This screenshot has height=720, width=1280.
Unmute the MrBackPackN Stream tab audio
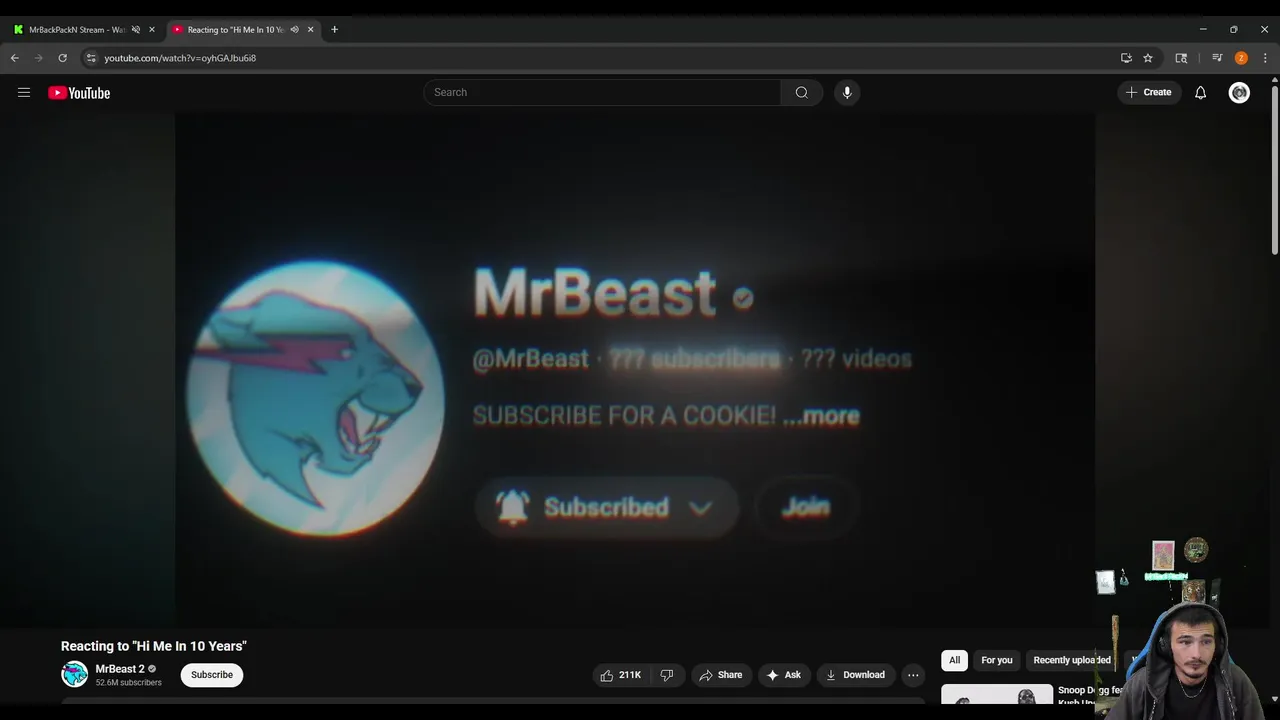(x=136, y=29)
